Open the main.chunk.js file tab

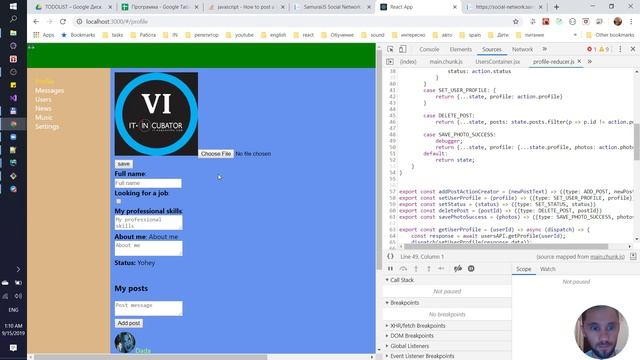[x=446, y=62]
